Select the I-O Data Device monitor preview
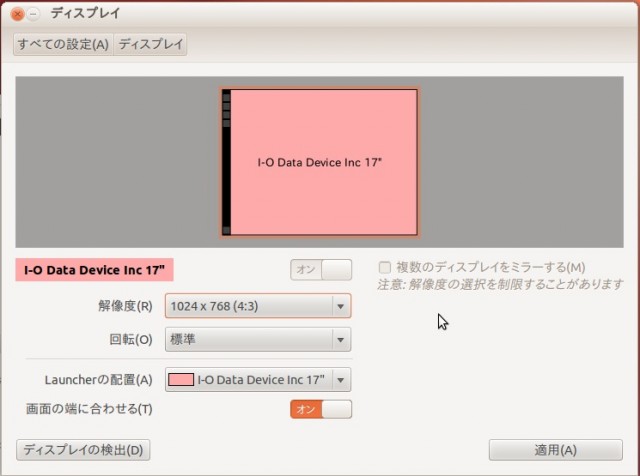This screenshot has height=476, width=640. (x=320, y=162)
